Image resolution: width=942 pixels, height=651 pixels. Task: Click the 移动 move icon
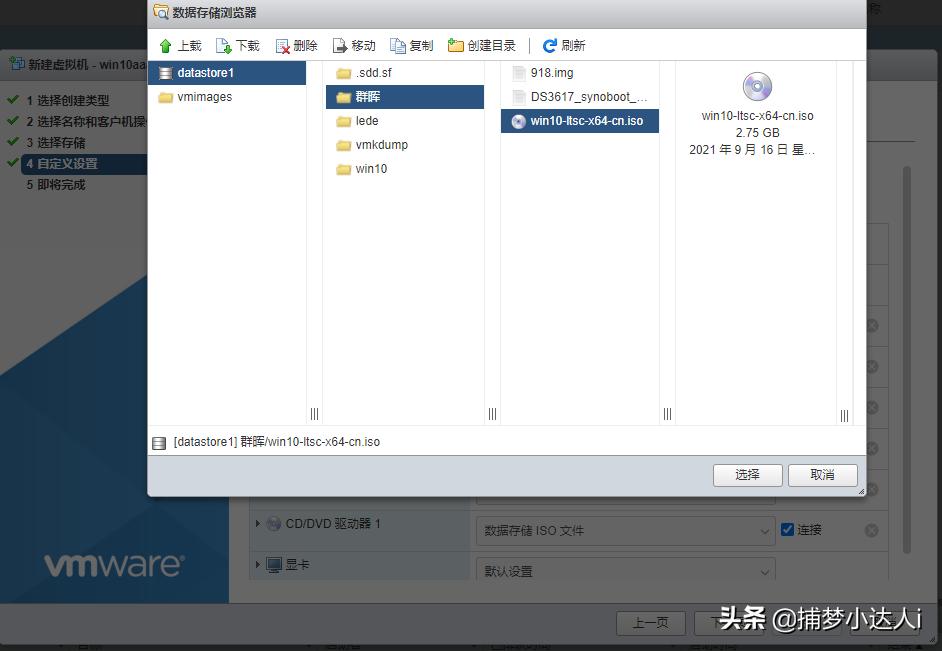point(340,44)
